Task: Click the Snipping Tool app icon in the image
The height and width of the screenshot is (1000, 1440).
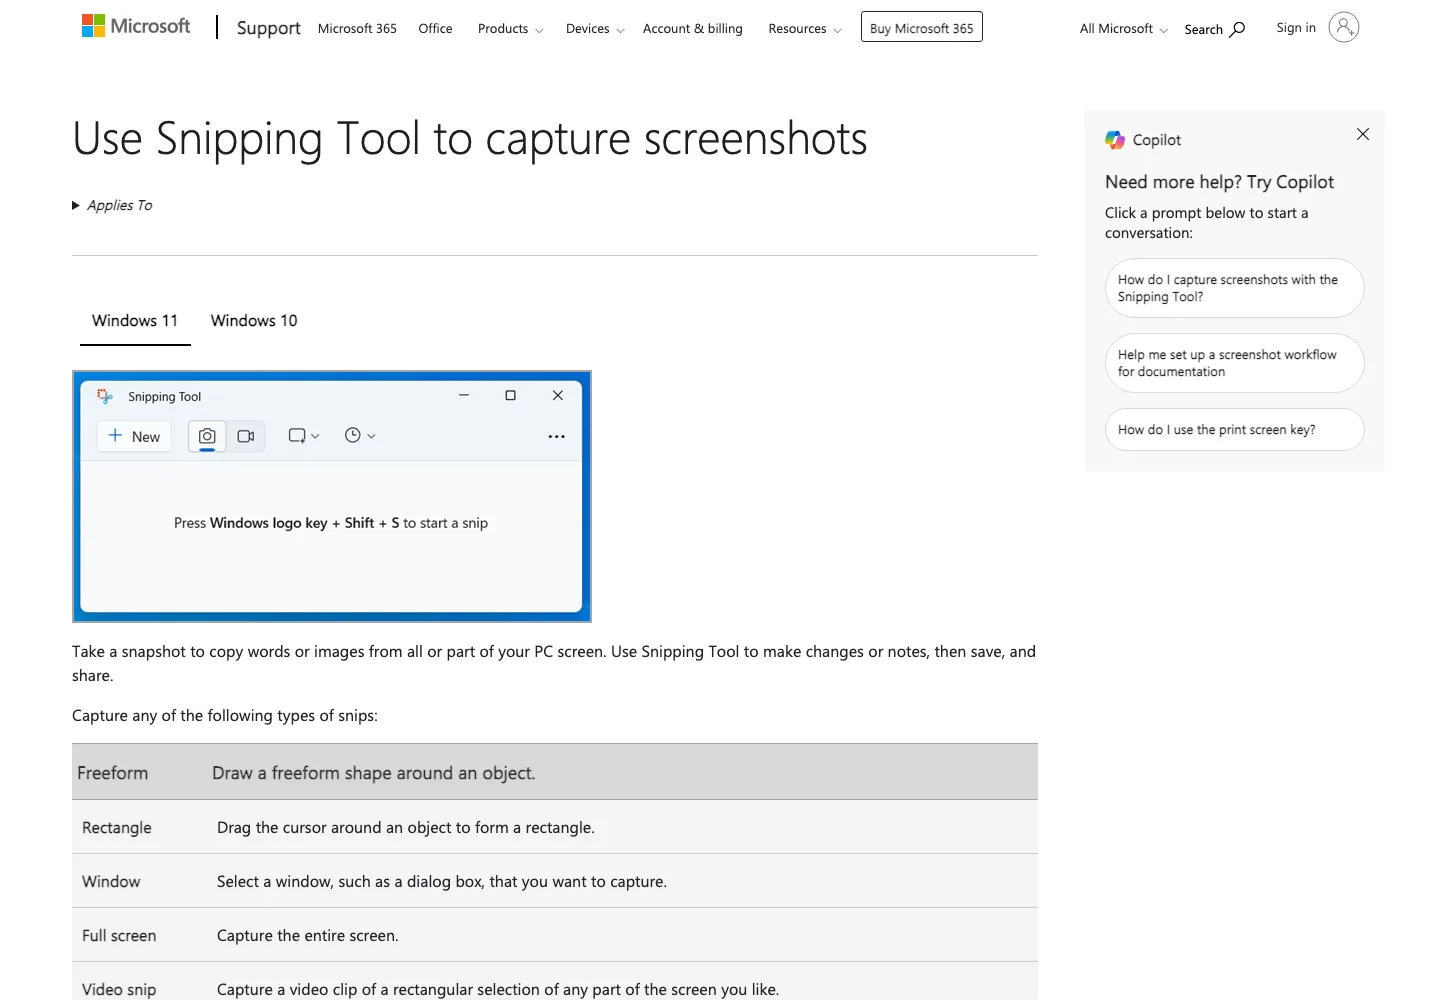Action: pyautogui.click(x=105, y=396)
